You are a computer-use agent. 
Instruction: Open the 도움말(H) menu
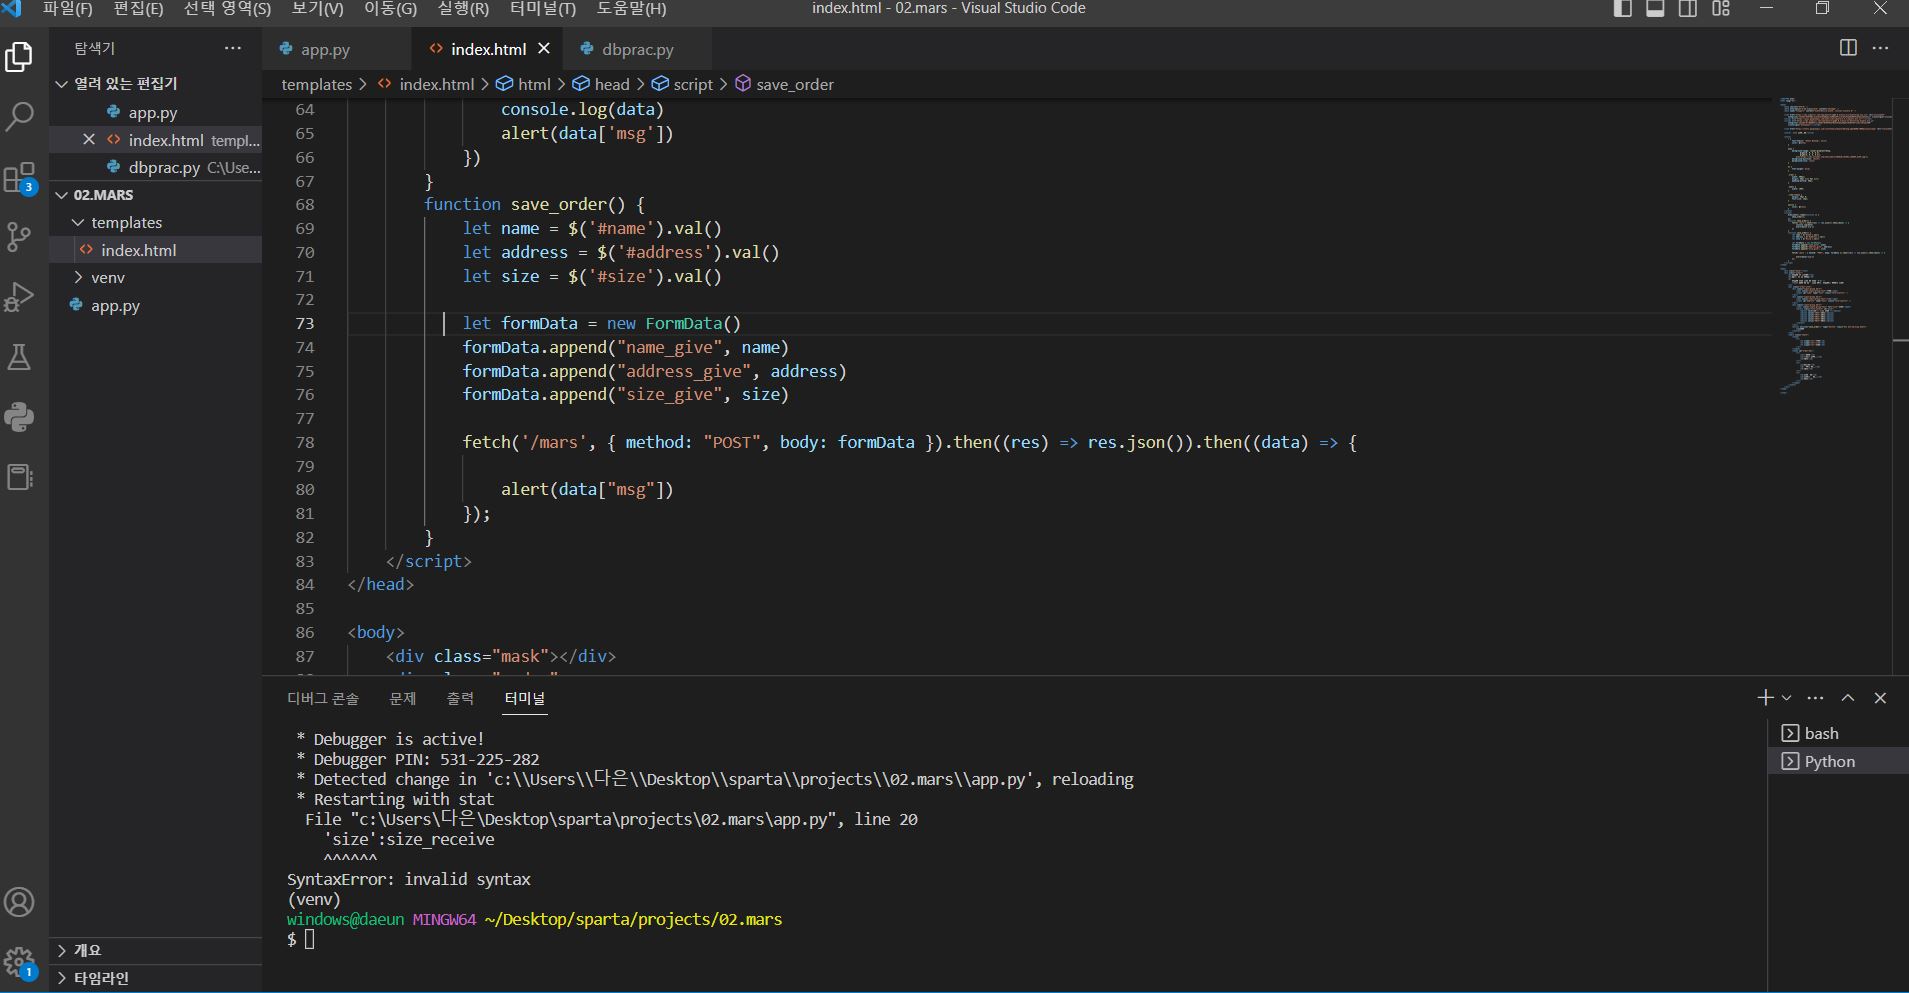(631, 9)
